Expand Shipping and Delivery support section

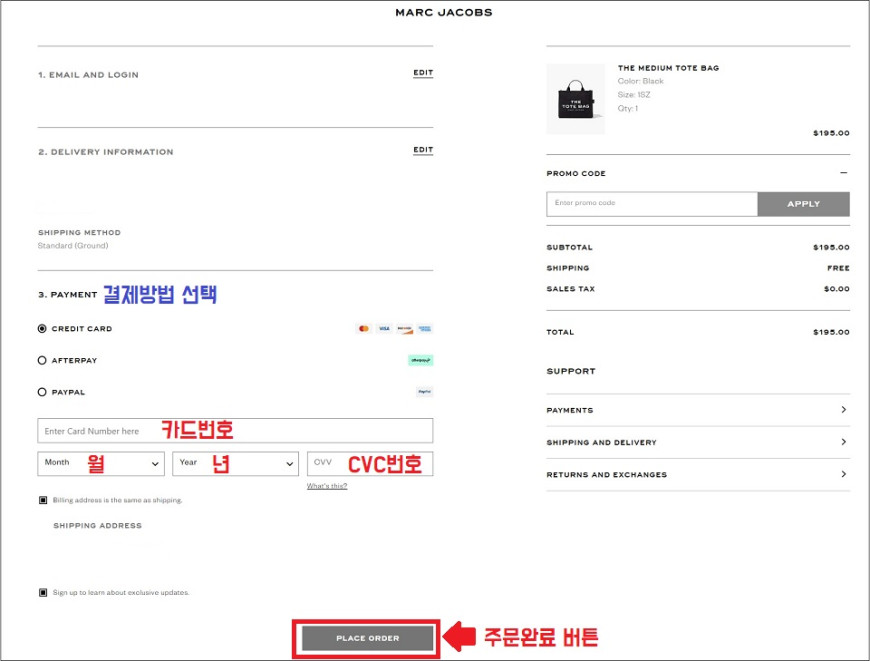tap(698, 442)
